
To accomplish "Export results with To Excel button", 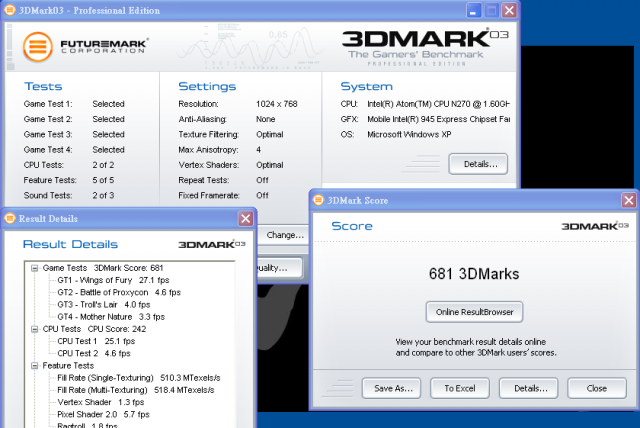I will 460,388.
